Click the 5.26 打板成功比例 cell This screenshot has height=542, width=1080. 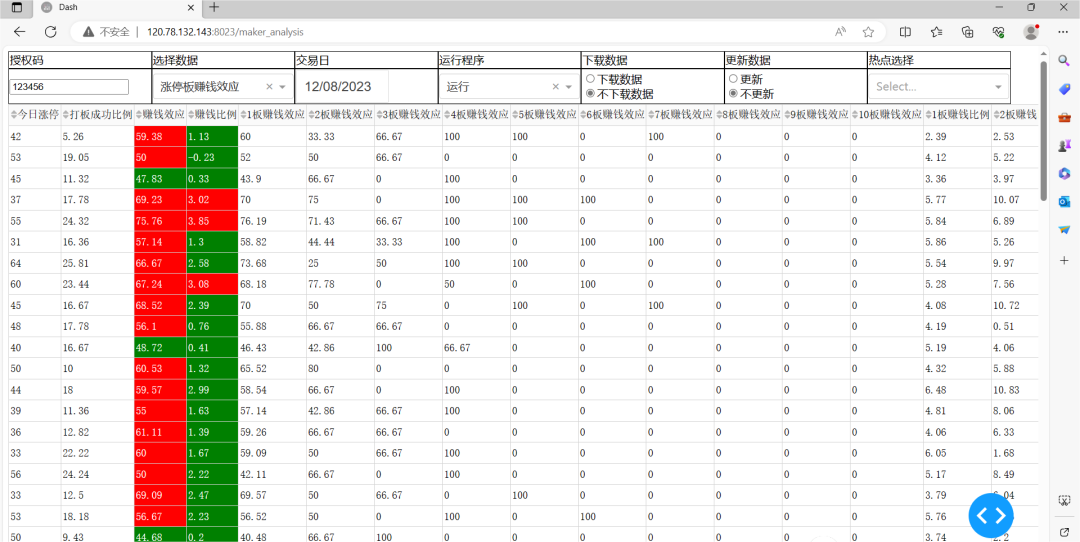click(97, 136)
